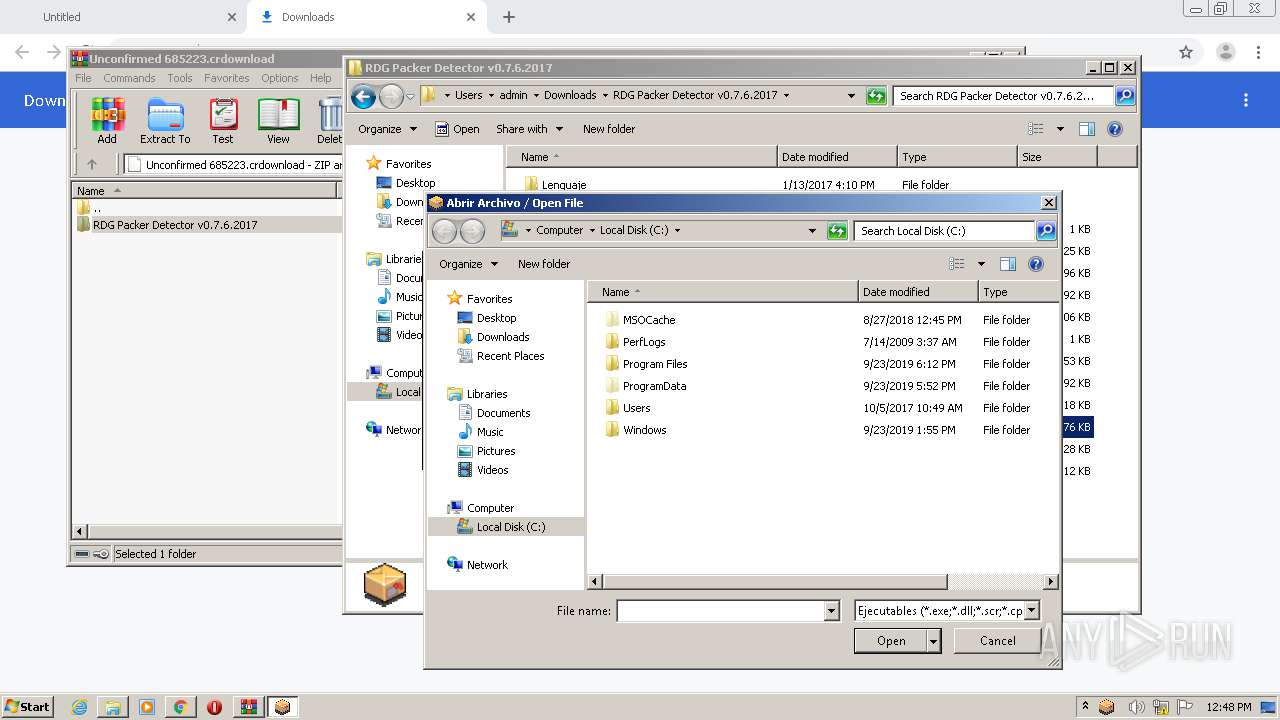Image resolution: width=1280 pixels, height=720 pixels.
Task: Open the File name history dropdown
Action: (x=832, y=611)
